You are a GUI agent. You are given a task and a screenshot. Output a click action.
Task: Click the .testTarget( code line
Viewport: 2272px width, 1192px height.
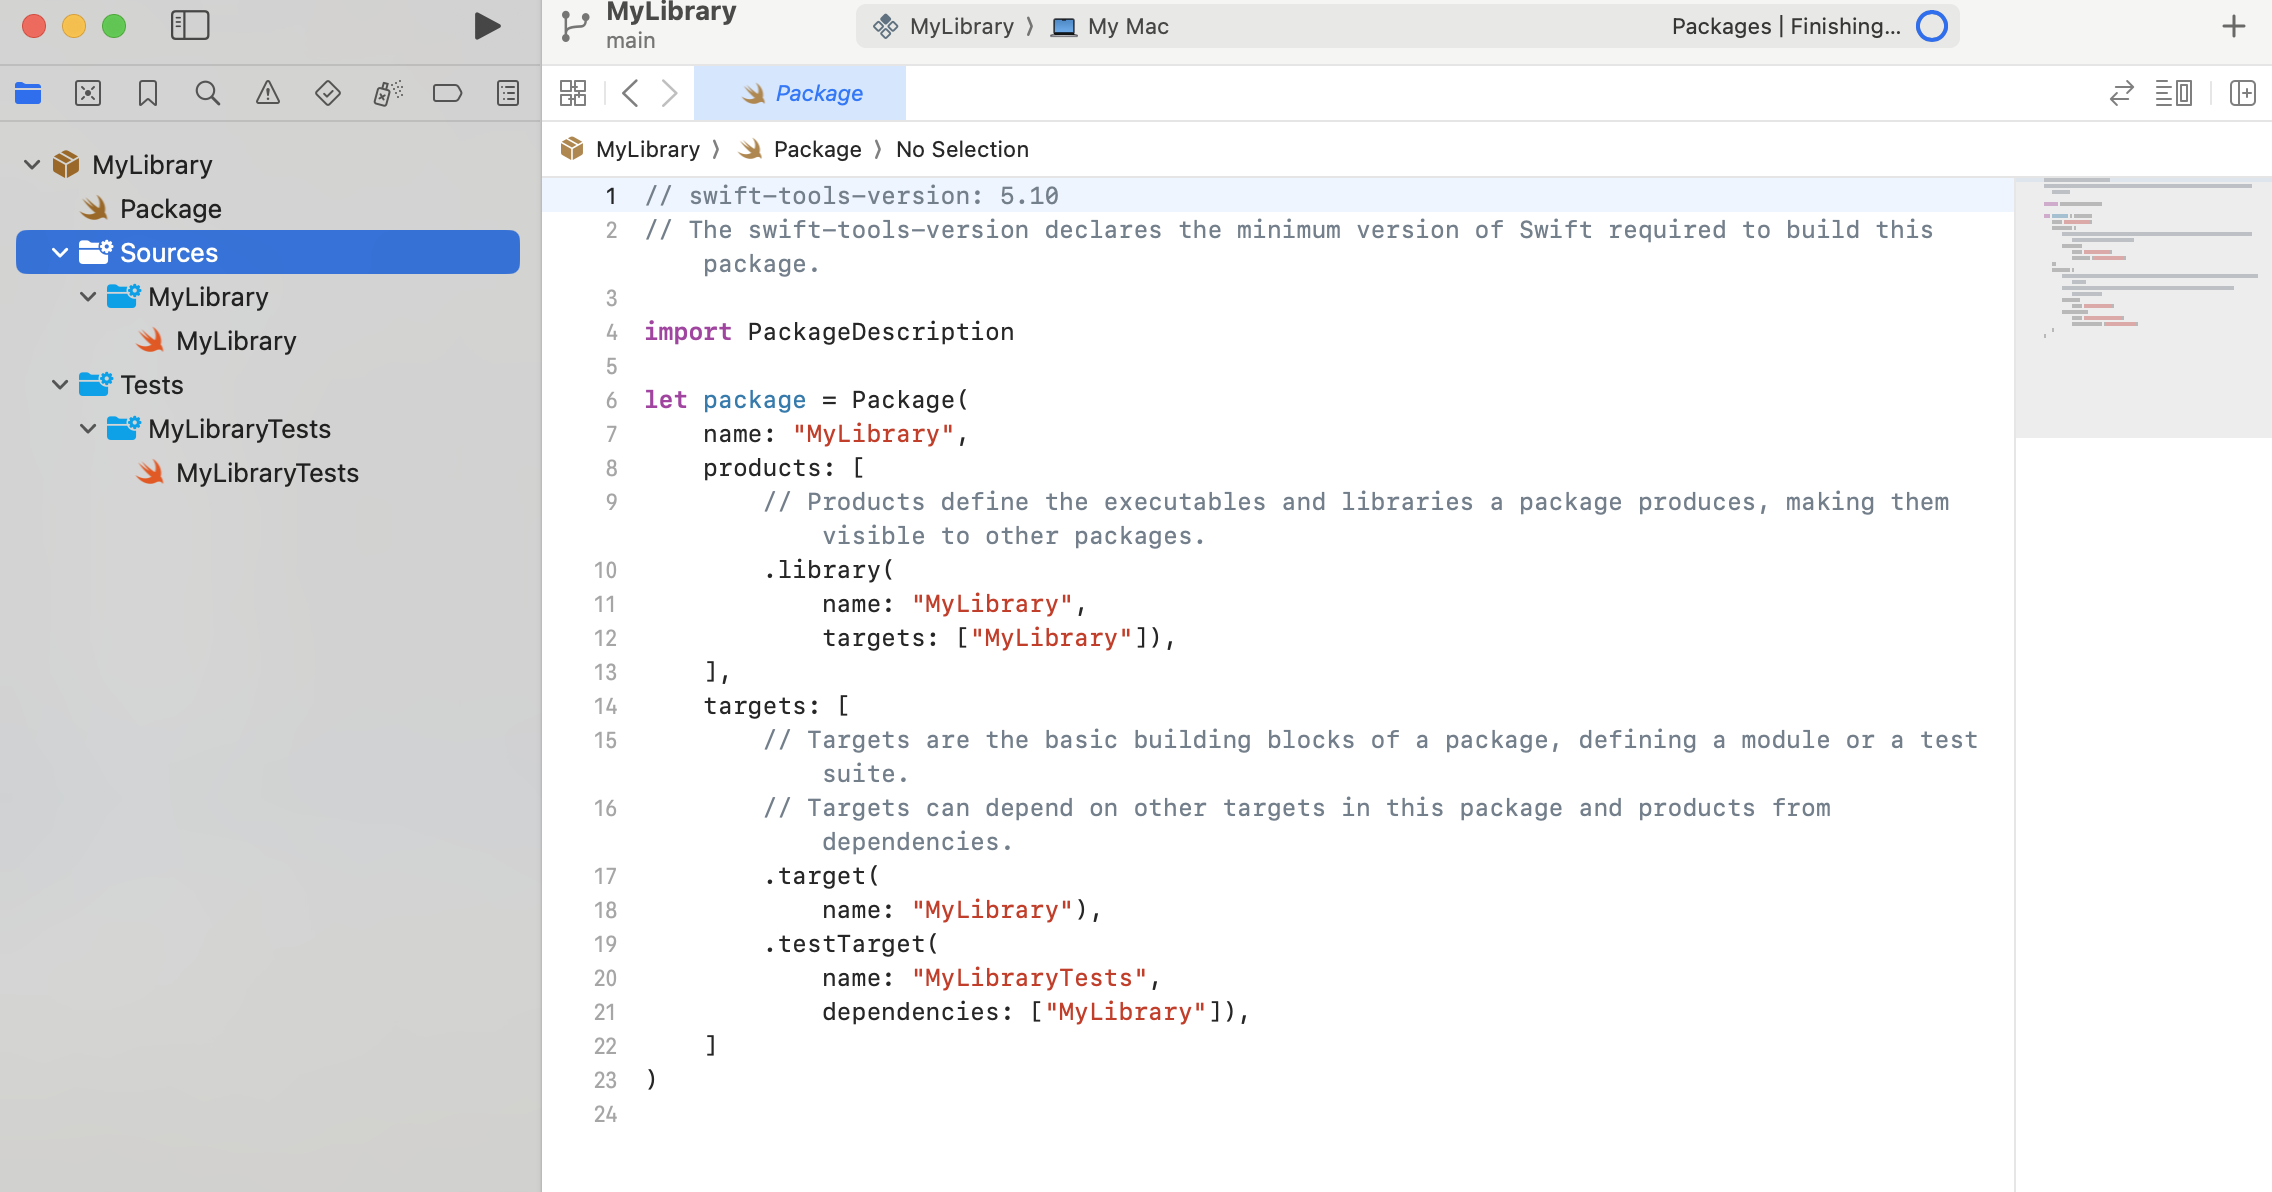pos(851,943)
